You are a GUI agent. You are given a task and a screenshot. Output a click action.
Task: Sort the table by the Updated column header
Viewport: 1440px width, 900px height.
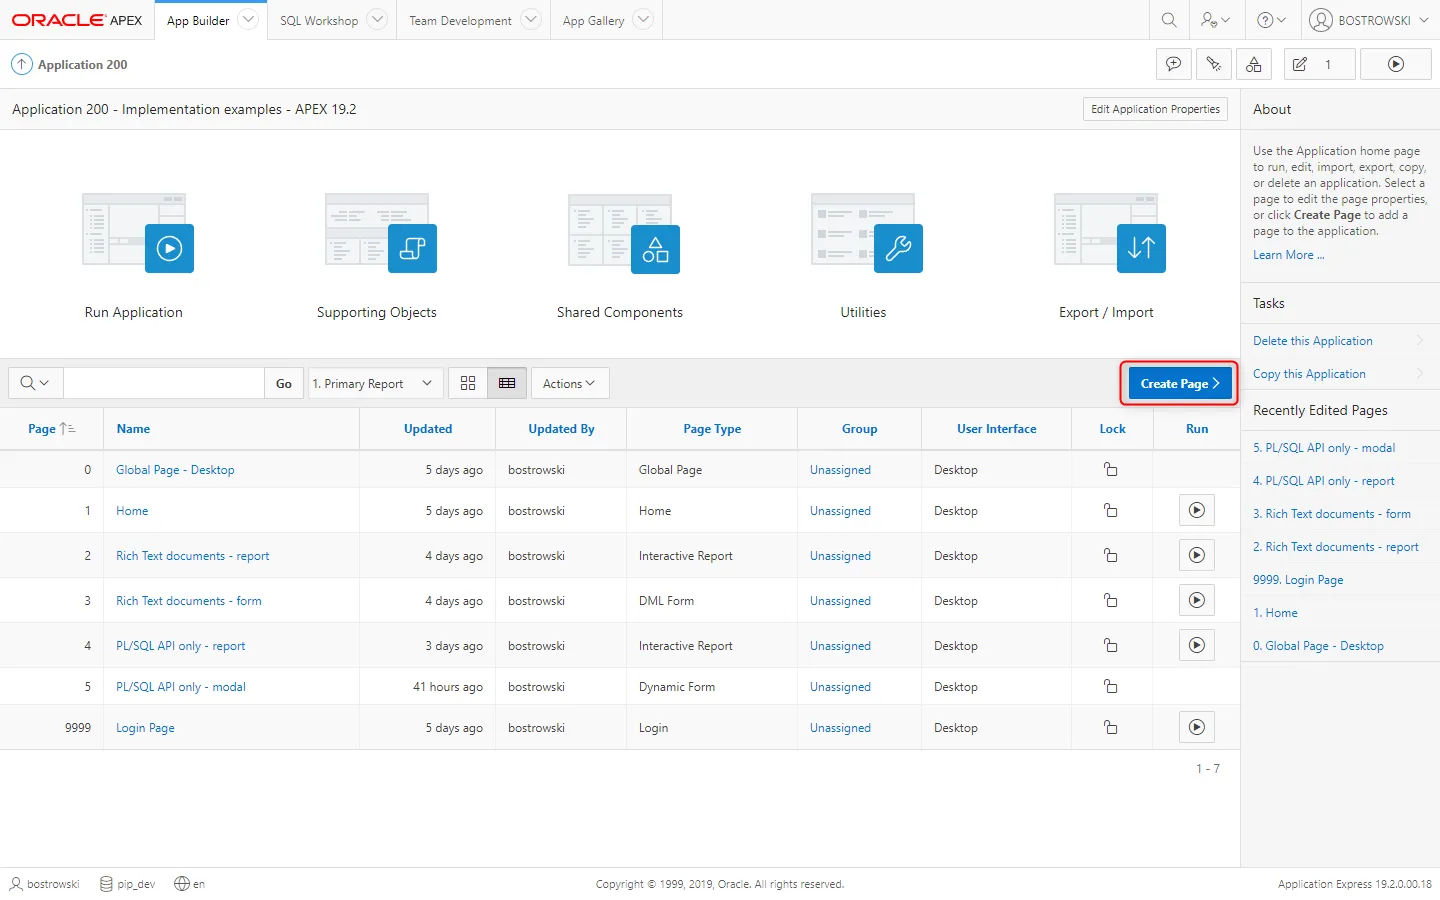(428, 429)
